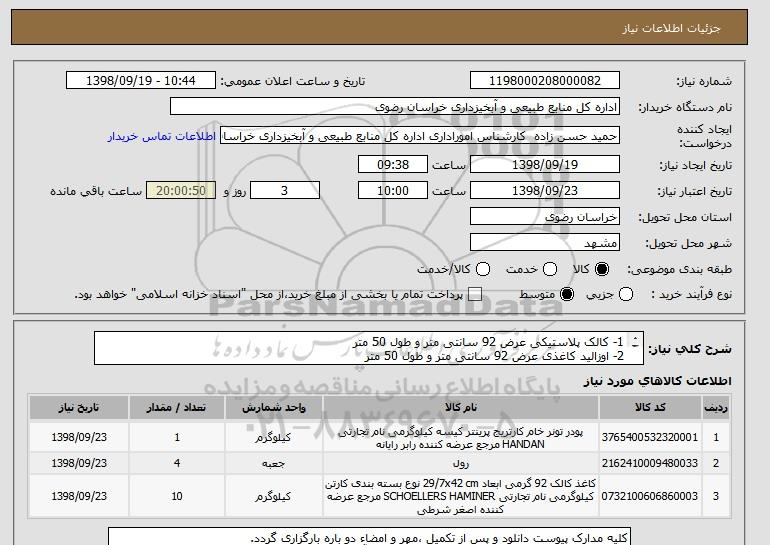770x545 pixels.
Task: Click the کیلوگرم unit cell in row 3
Action: tap(274, 496)
